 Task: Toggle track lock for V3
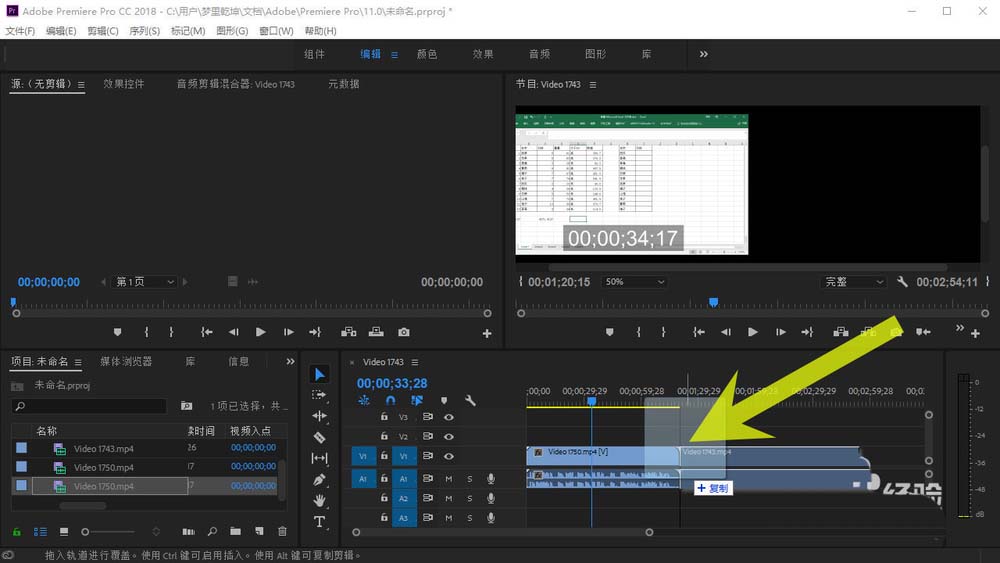point(384,416)
